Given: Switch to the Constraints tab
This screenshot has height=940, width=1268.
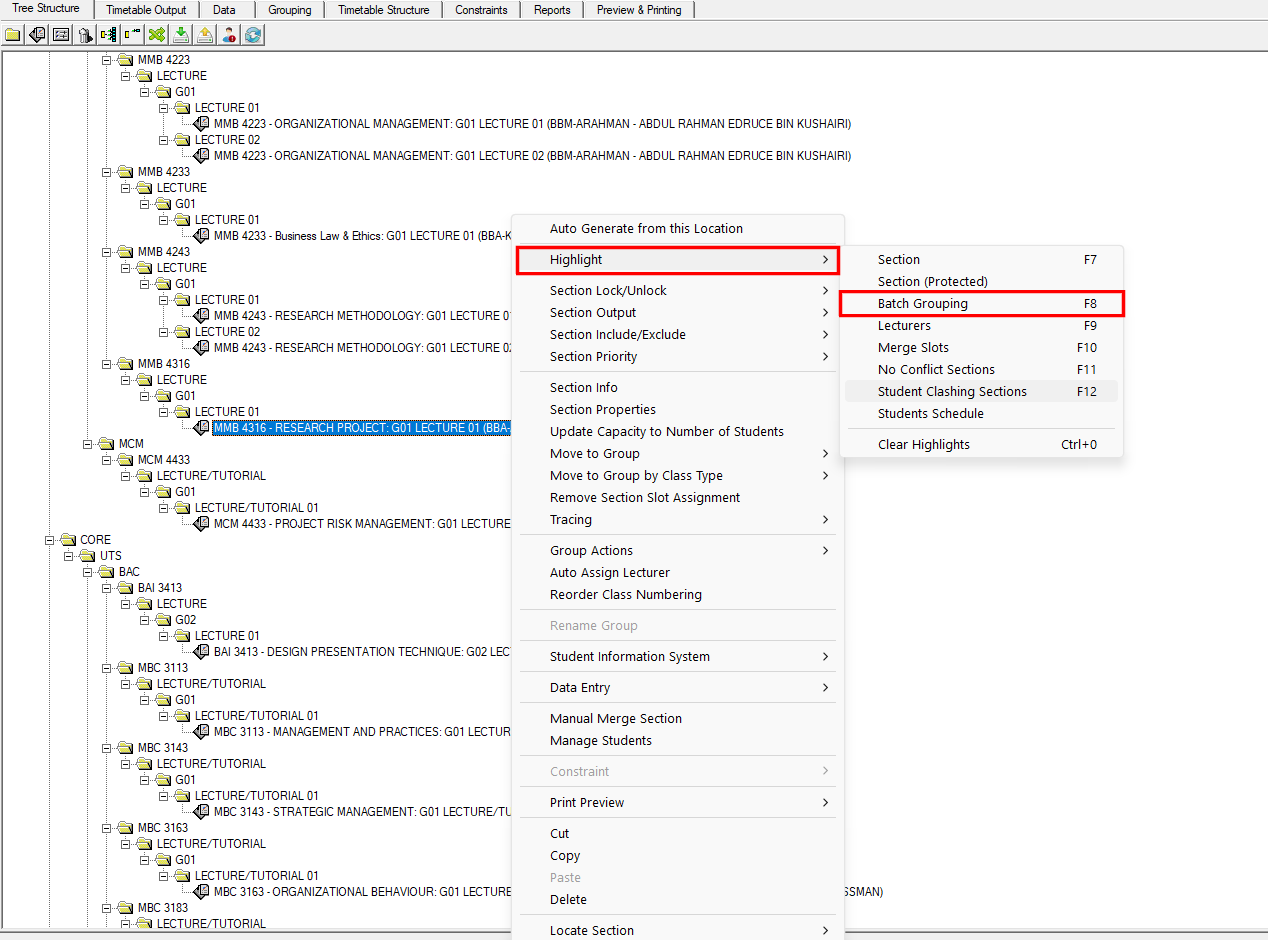Looking at the screenshot, I should point(481,10).
